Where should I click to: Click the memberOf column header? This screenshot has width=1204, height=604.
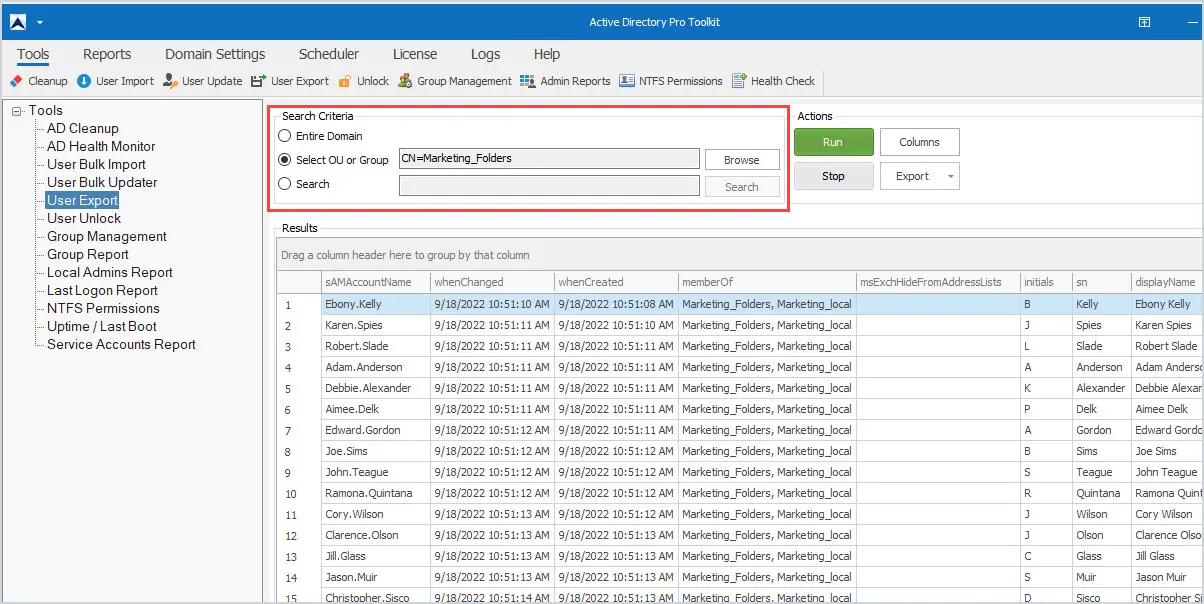click(x=768, y=282)
